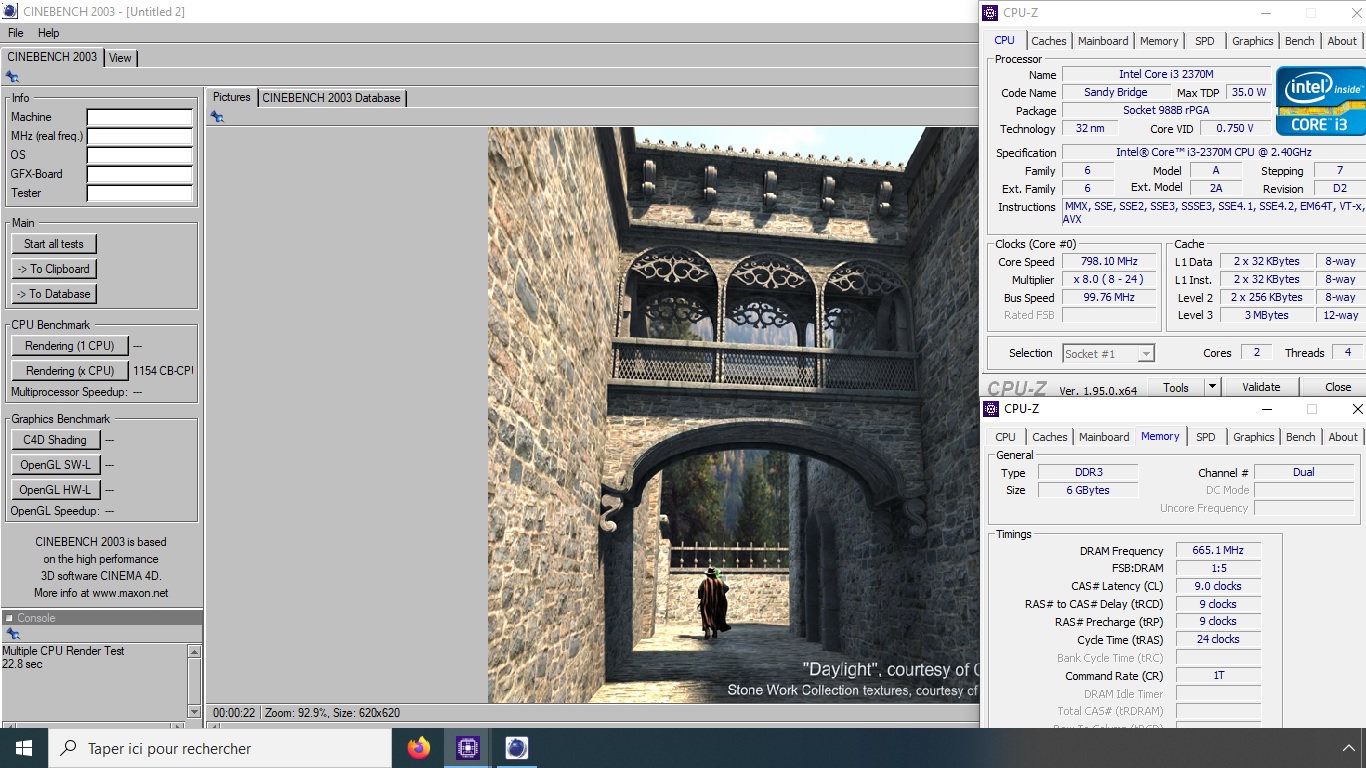Expand the Socket #1 selection dropdown
1366x768 pixels.
pyautogui.click(x=1146, y=354)
